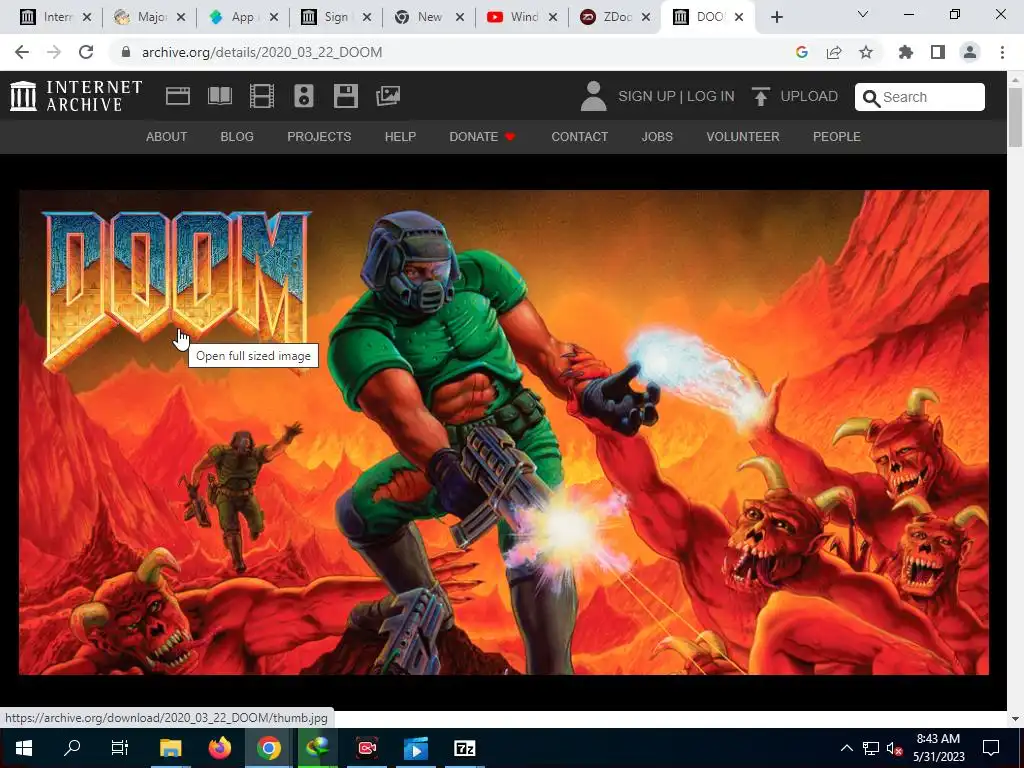Open the PROJECTS menu link
Image resolution: width=1024 pixels, height=768 pixels.
[x=319, y=136]
